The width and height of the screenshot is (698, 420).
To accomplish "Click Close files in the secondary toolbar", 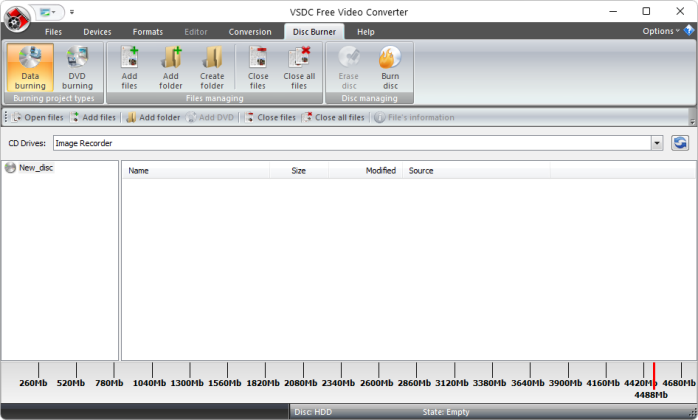I will (270, 118).
